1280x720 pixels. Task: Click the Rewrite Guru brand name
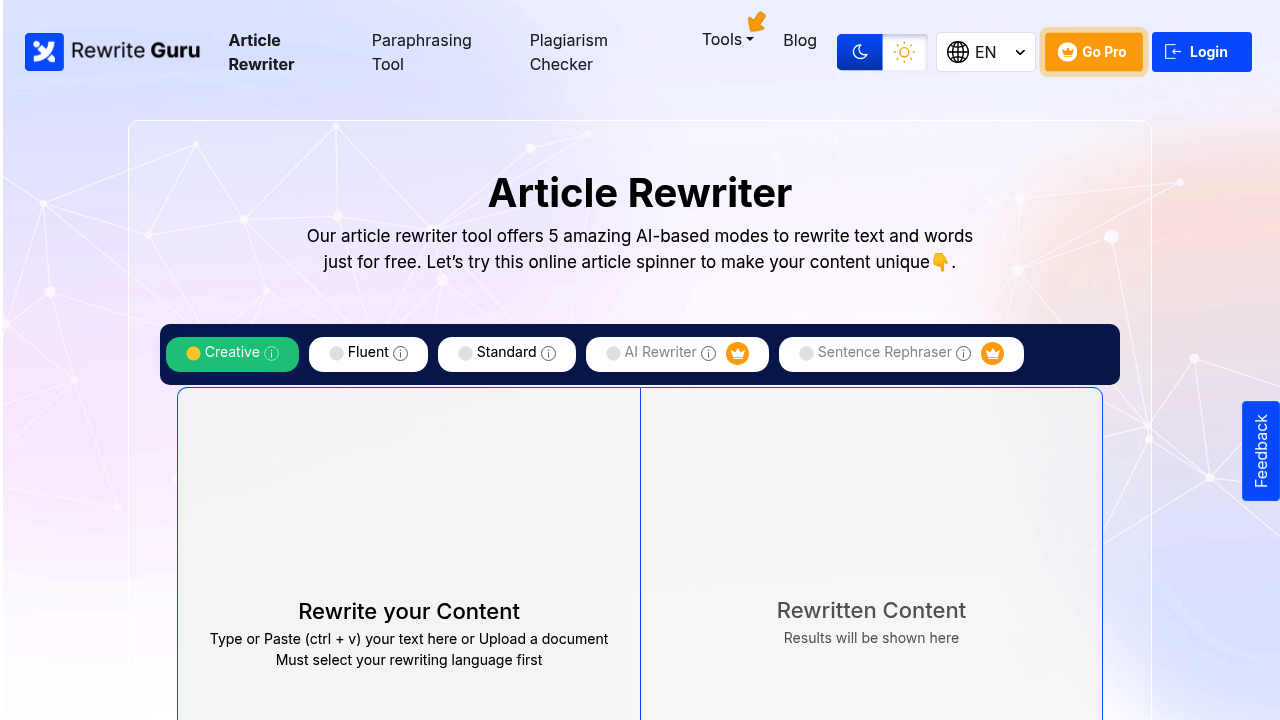pos(136,50)
